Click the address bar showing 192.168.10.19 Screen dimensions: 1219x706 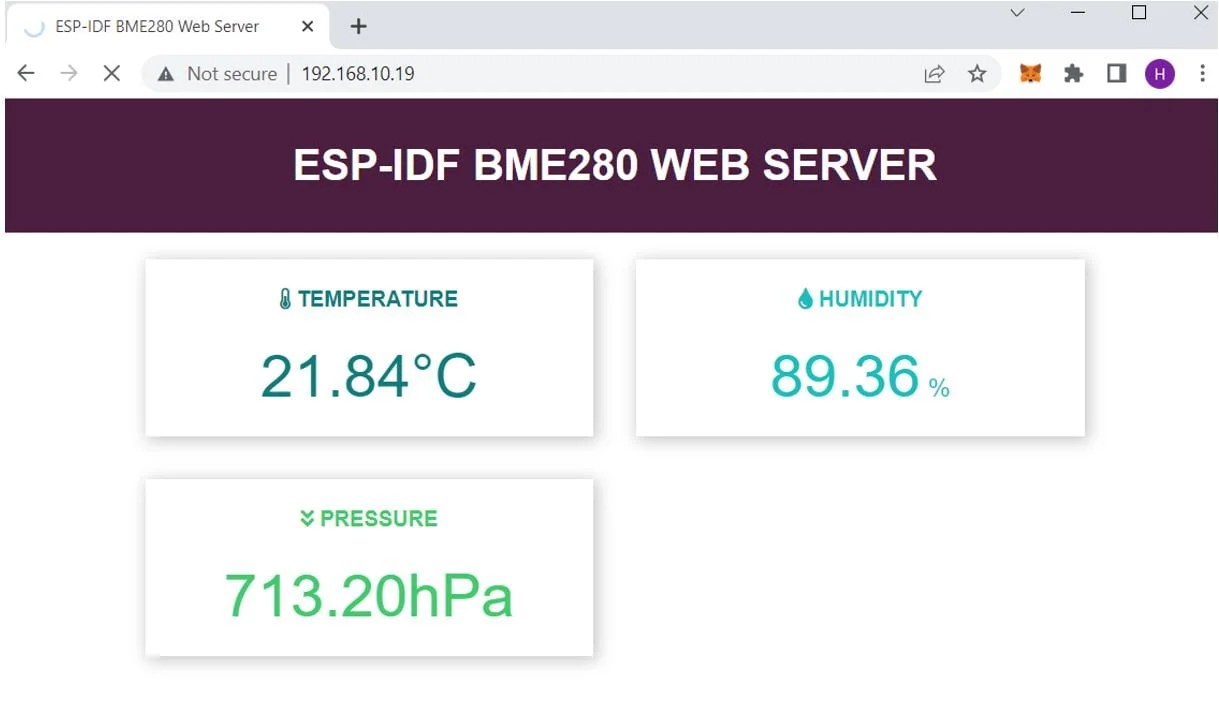(x=358, y=73)
